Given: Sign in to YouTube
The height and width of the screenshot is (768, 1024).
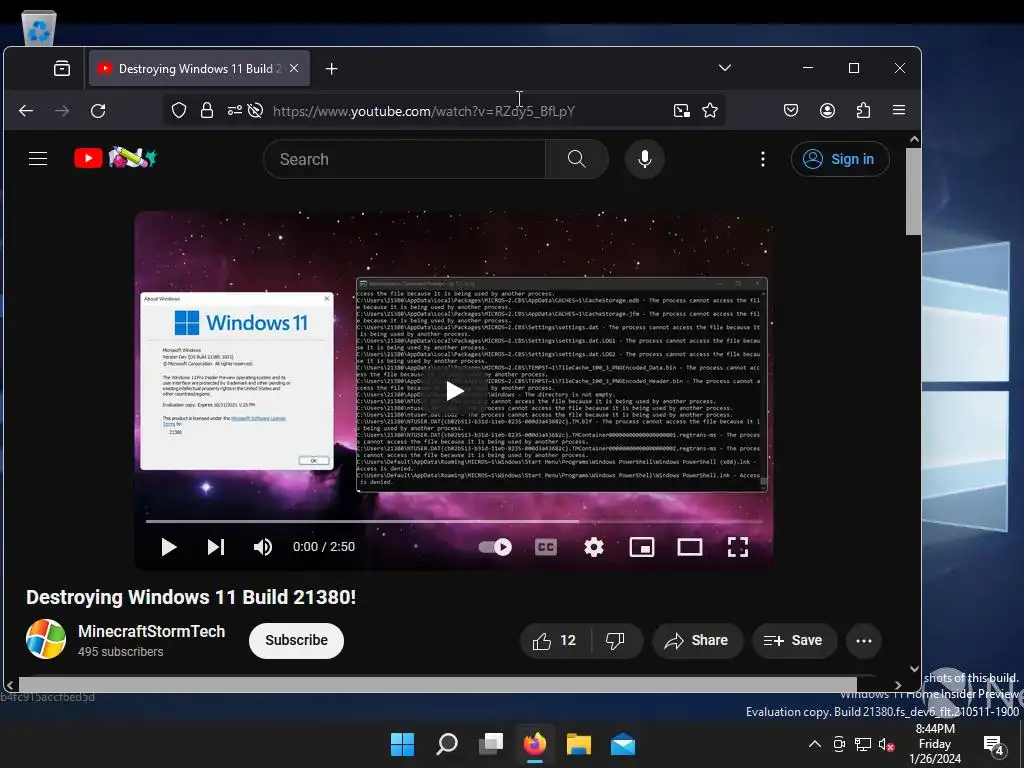Looking at the screenshot, I should 840,159.
